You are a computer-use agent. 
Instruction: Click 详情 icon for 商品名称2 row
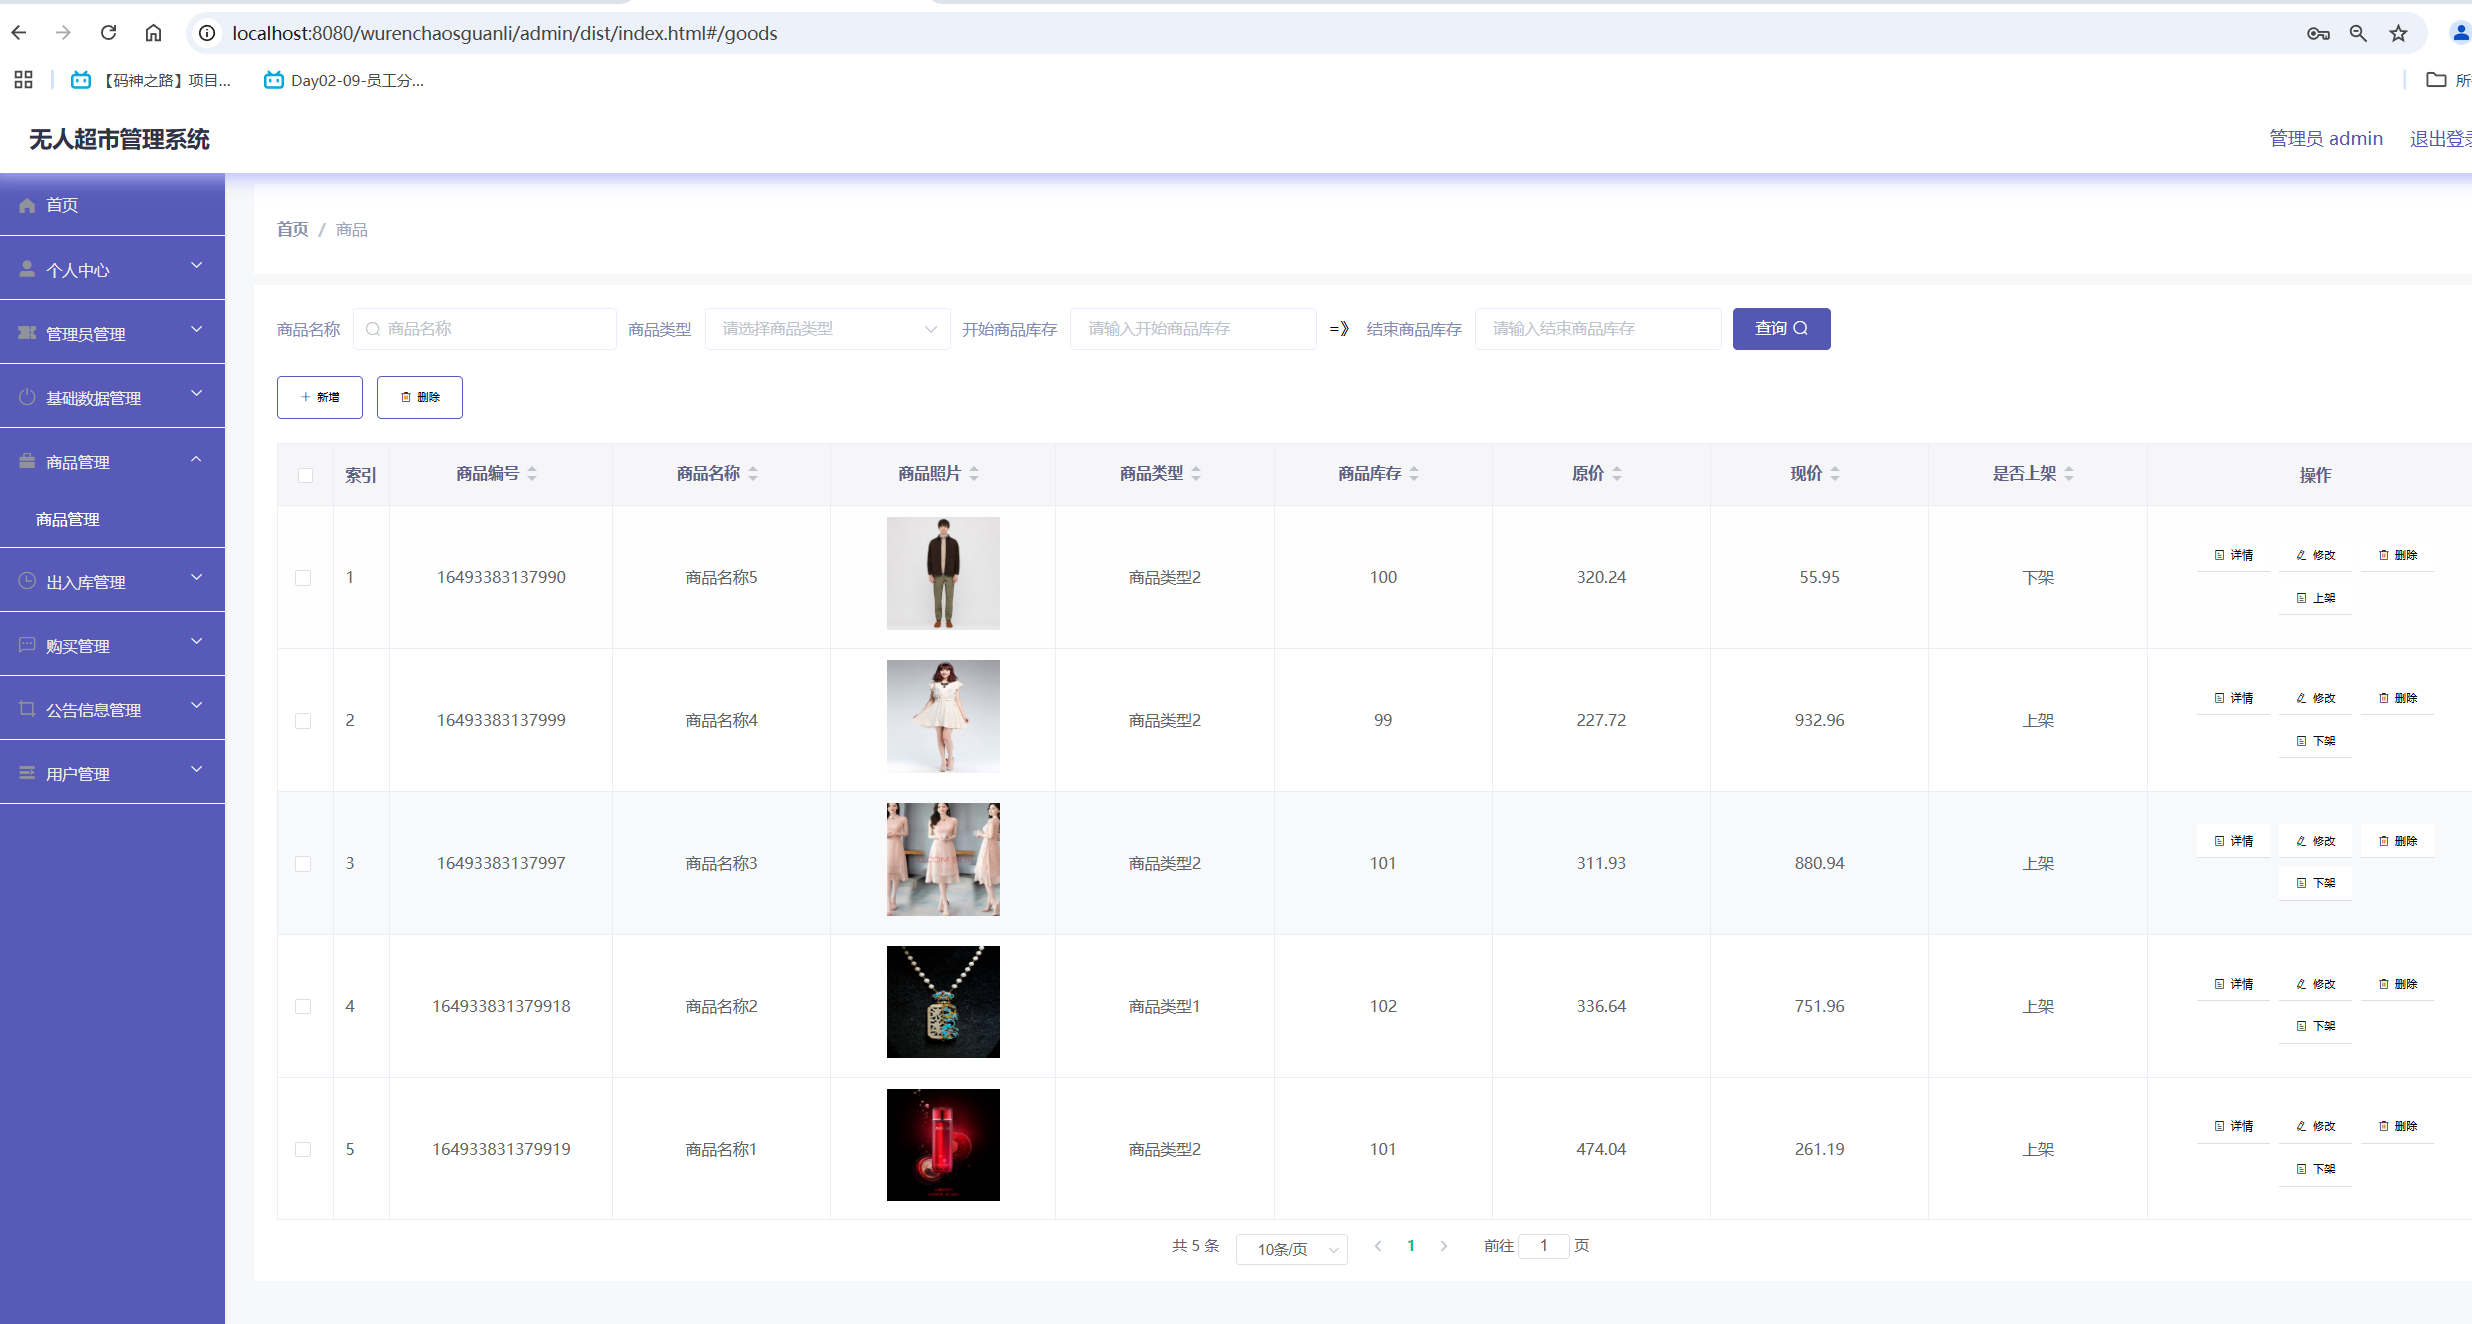click(2220, 984)
